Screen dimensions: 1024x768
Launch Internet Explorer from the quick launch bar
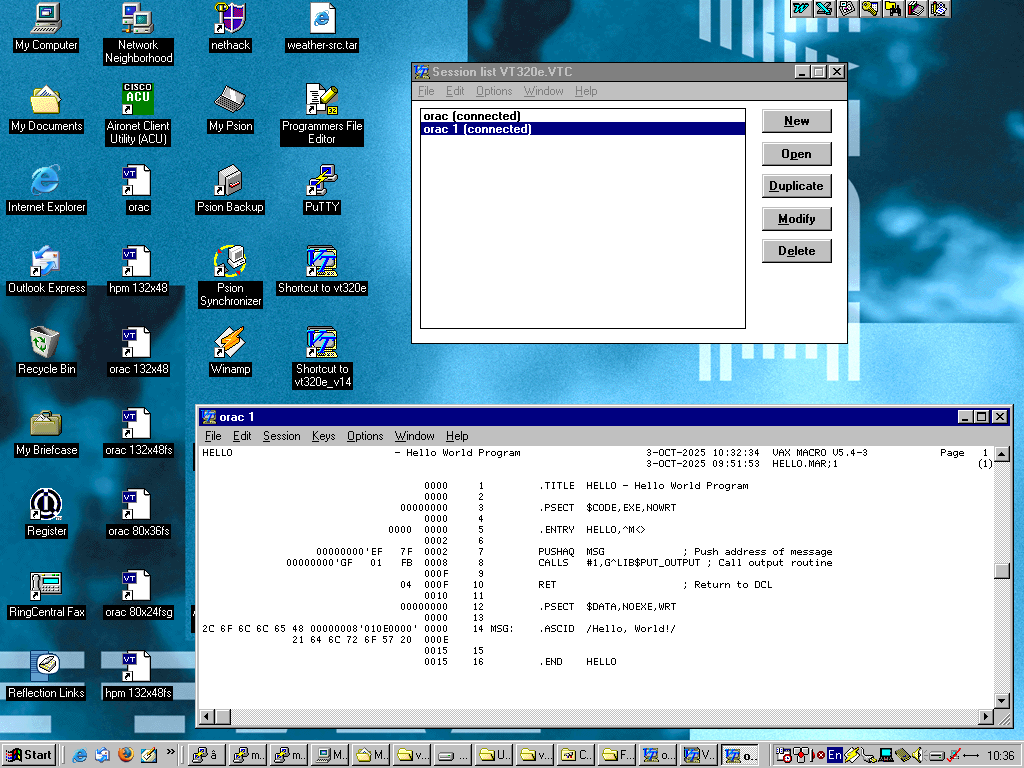tap(78, 755)
